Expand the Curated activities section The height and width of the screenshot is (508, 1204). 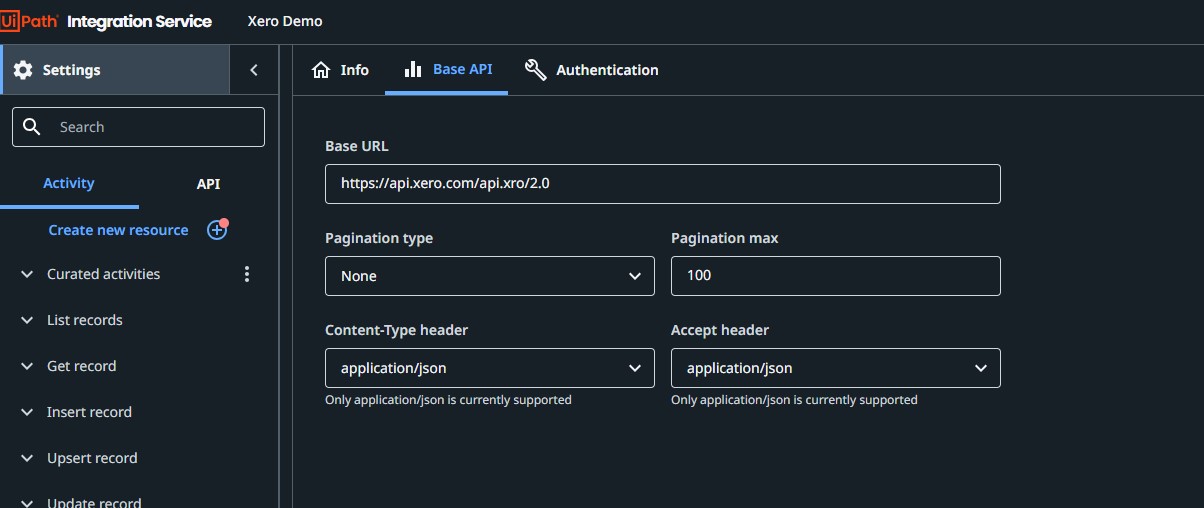(x=27, y=274)
